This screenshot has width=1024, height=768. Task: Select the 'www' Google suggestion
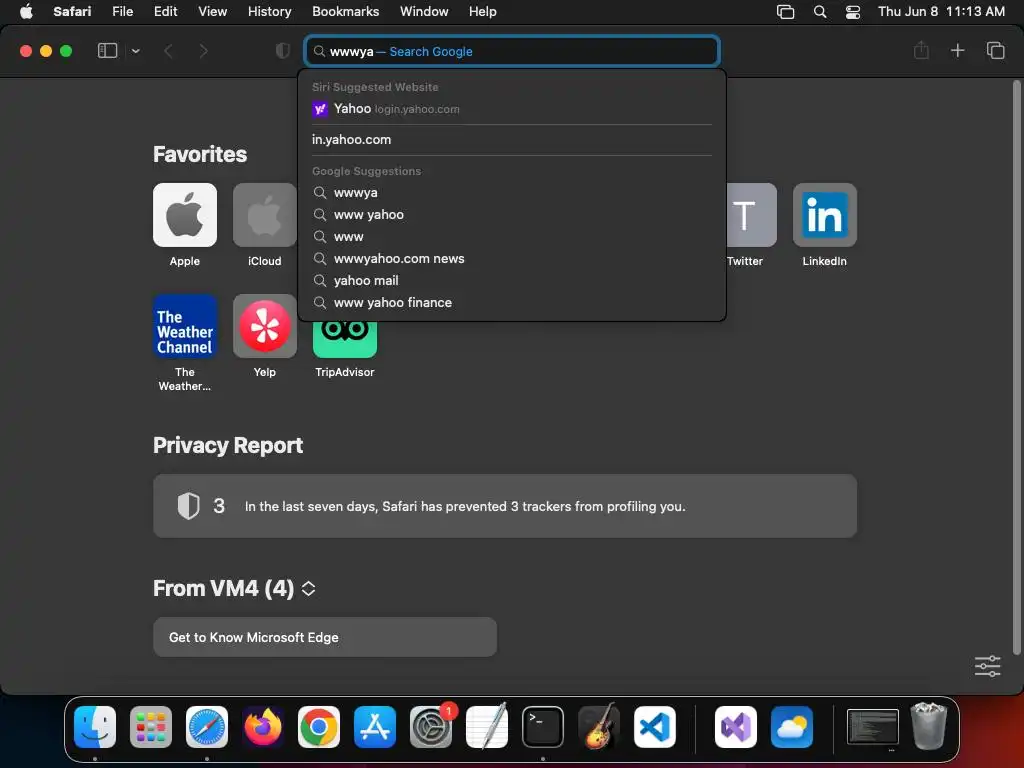(512, 237)
